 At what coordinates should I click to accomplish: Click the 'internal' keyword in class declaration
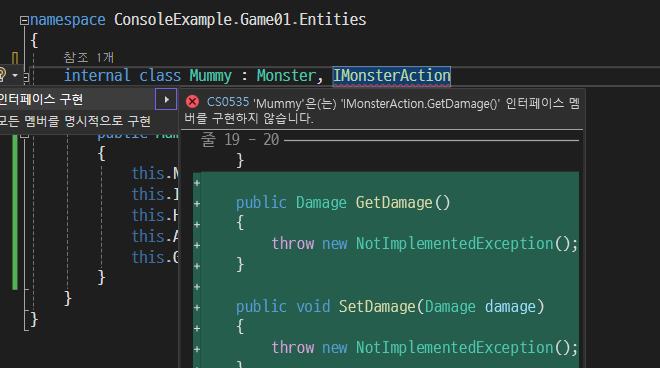point(97,76)
